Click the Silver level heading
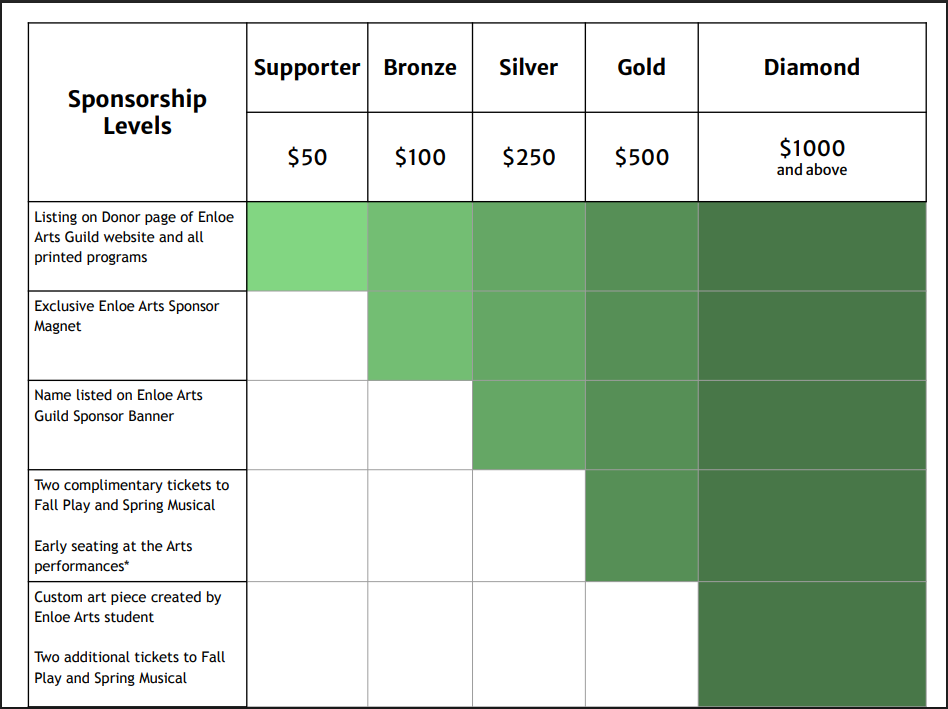The height and width of the screenshot is (709, 948). [528, 68]
